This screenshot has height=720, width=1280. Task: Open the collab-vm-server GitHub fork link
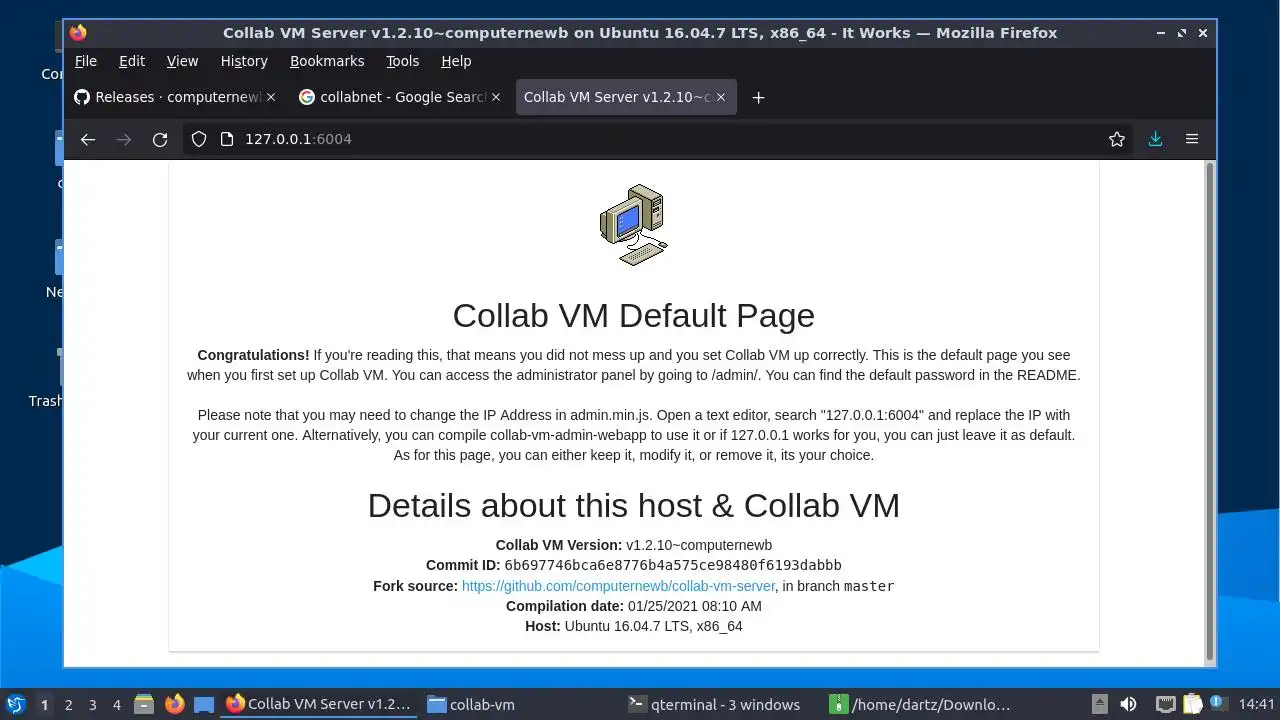(618, 586)
